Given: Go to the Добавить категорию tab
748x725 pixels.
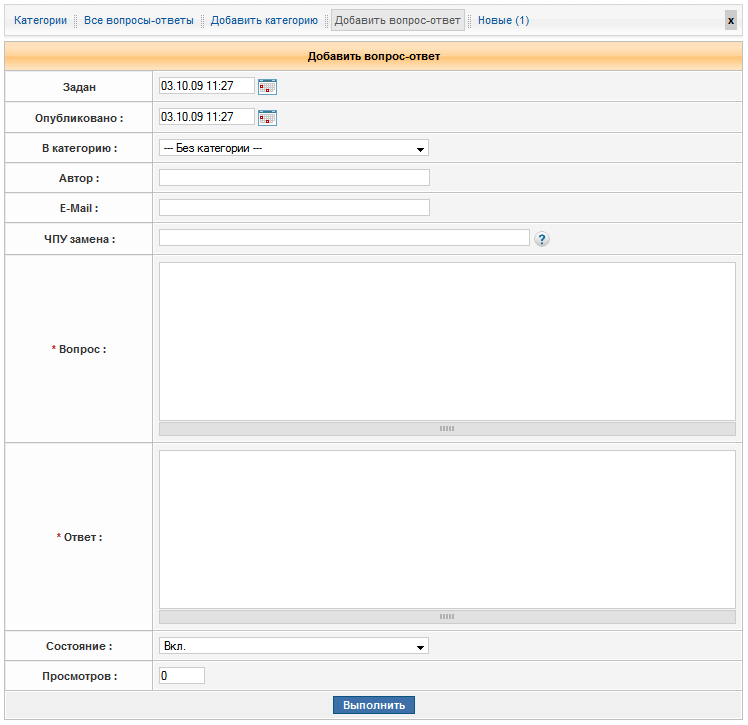Looking at the screenshot, I should 264,20.
